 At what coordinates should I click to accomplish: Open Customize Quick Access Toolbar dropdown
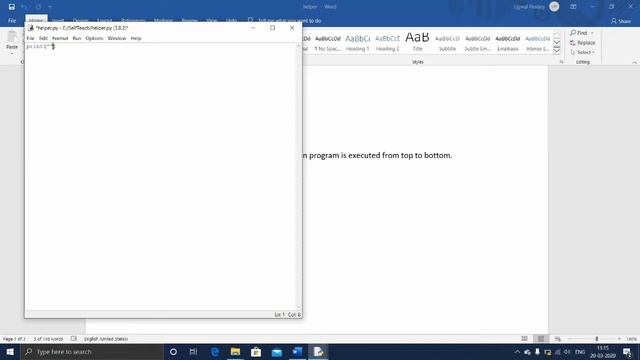click(x=50, y=7)
